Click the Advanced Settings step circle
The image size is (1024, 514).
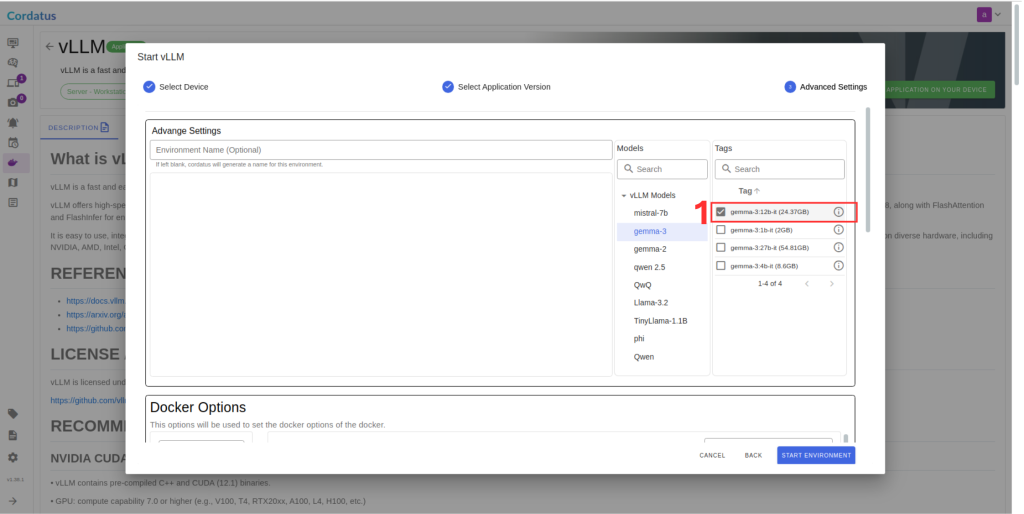point(790,87)
